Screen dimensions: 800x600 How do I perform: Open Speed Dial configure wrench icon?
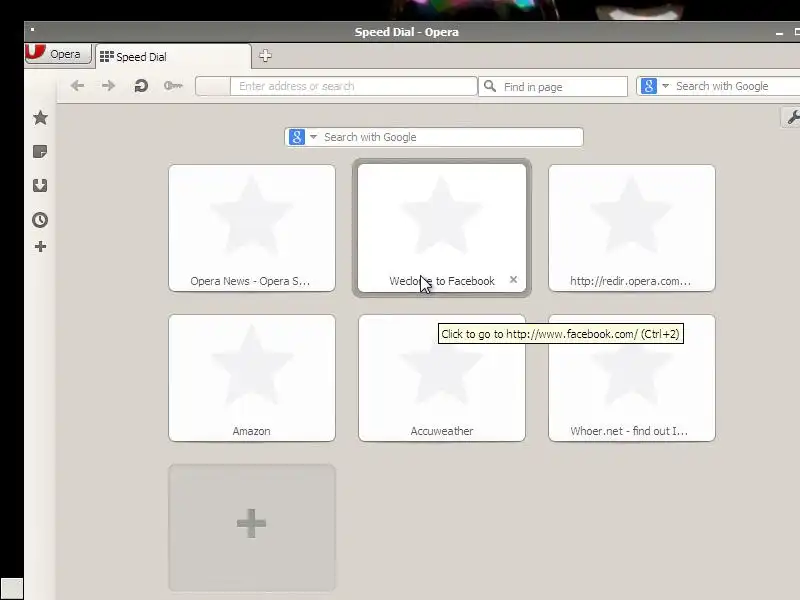(x=792, y=117)
